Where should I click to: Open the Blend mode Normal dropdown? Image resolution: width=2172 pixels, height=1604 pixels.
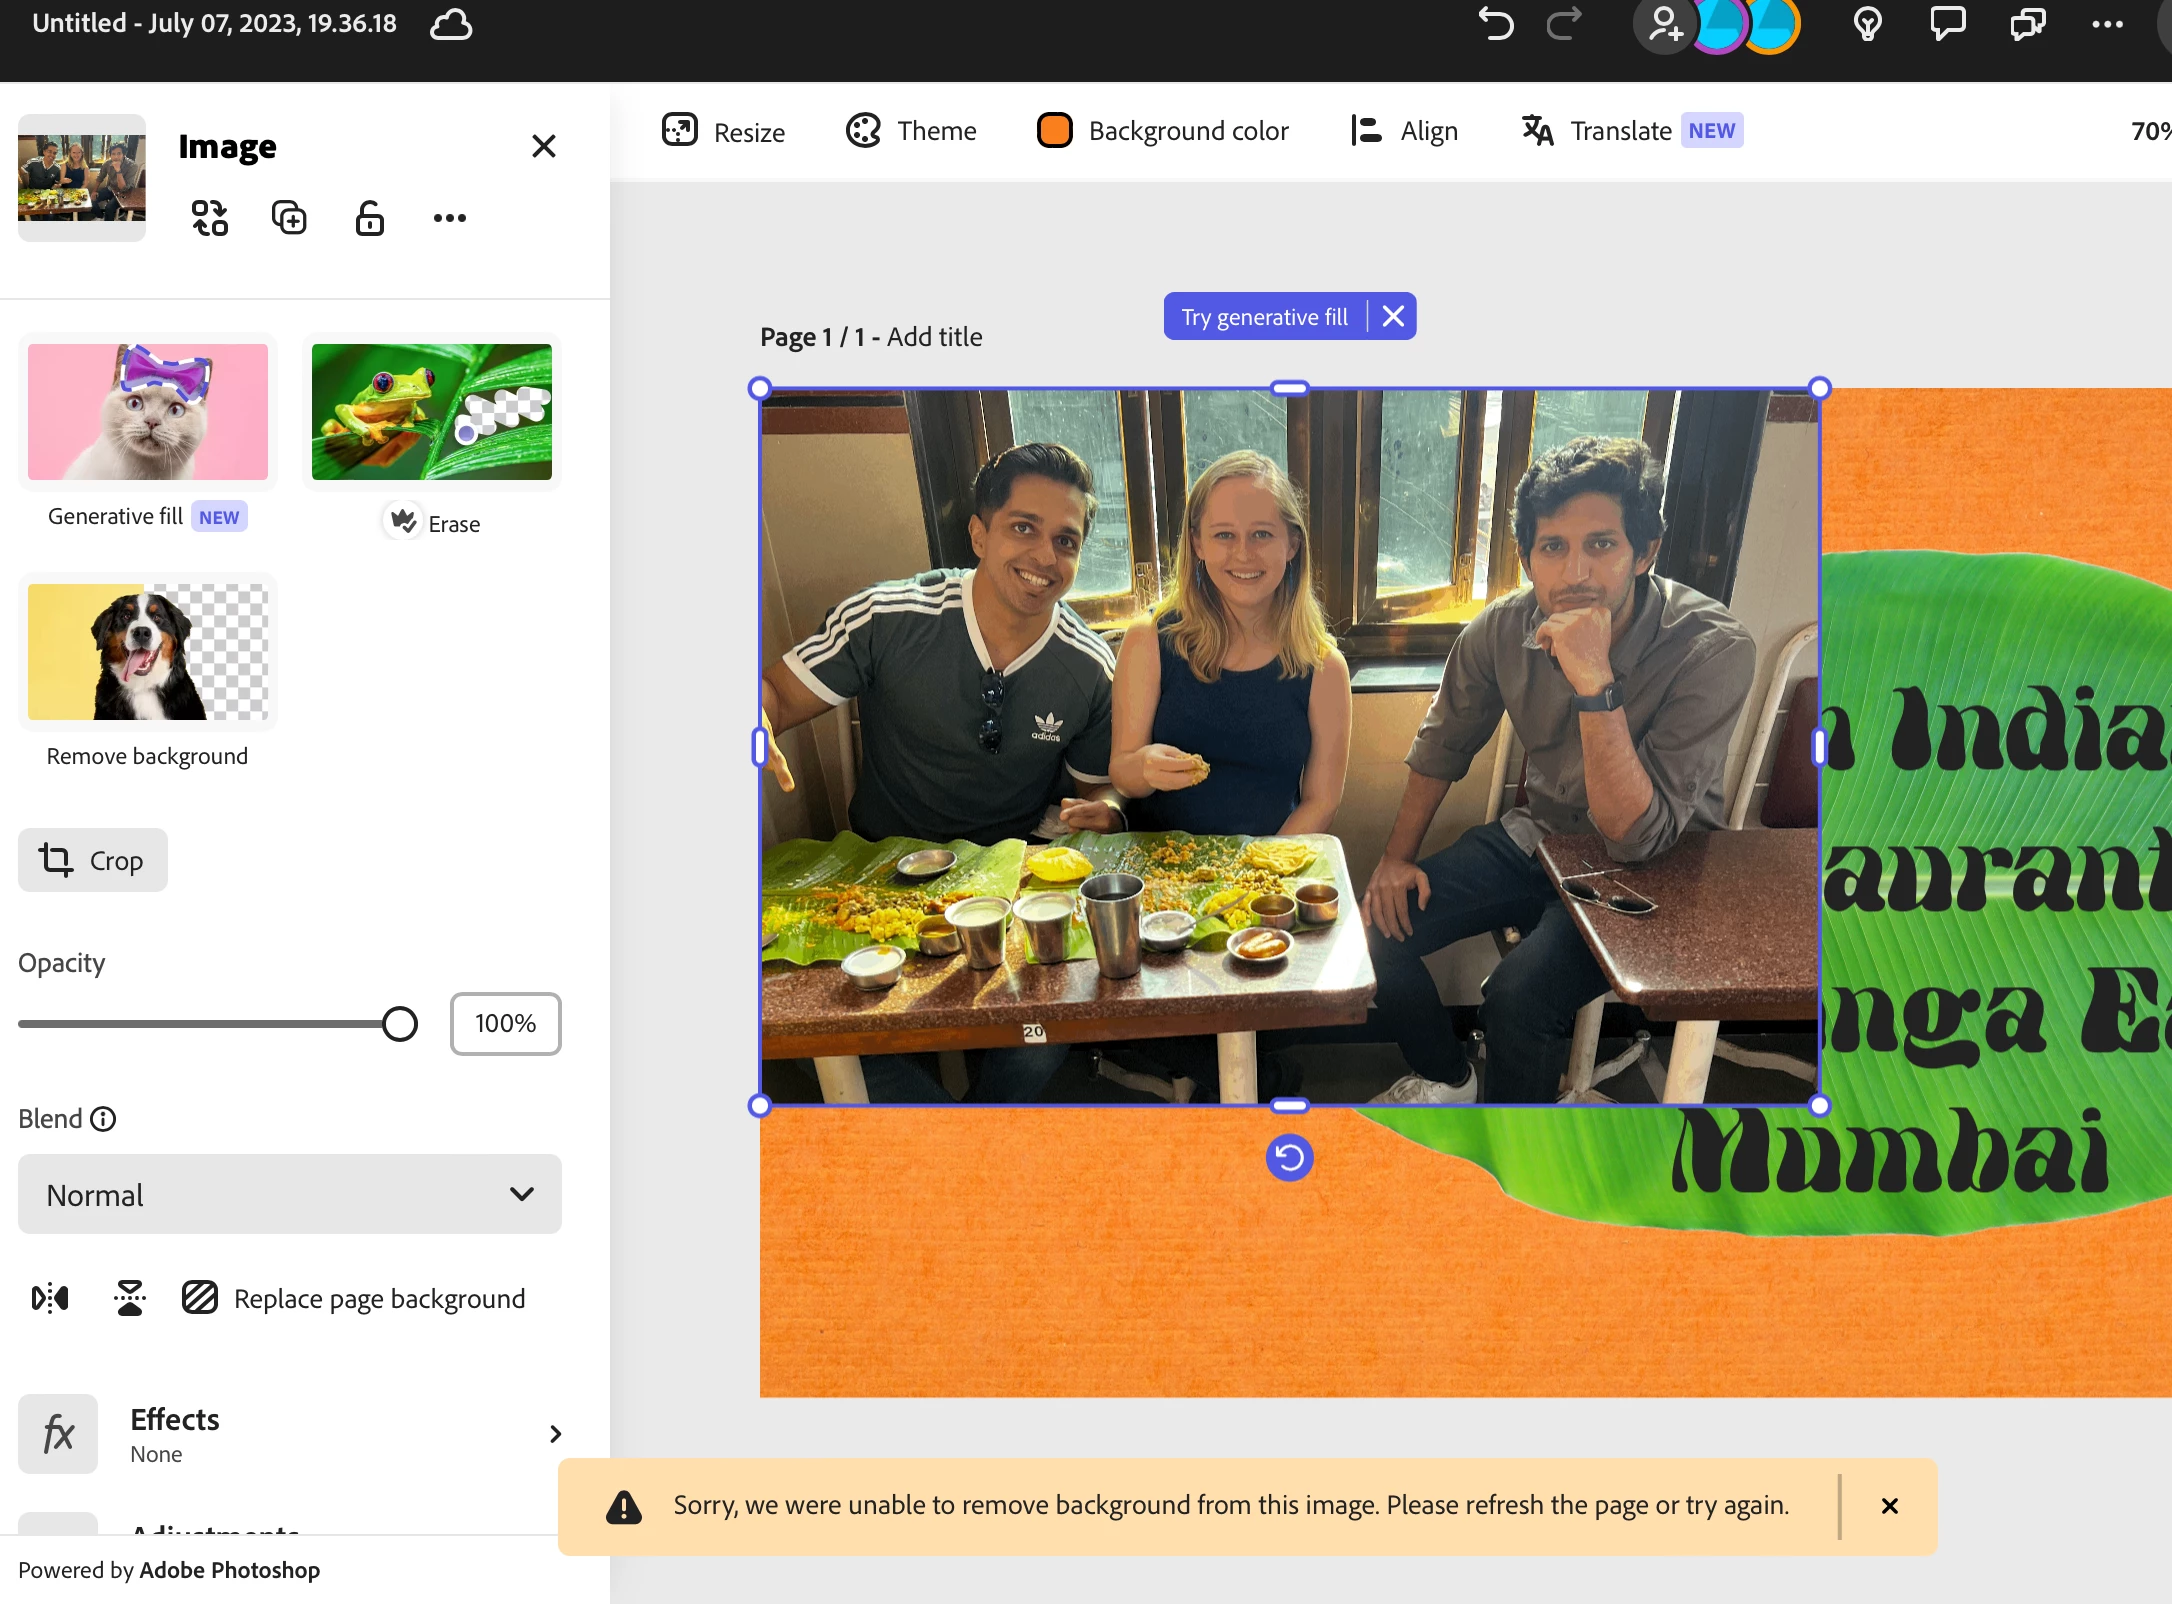tap(290, 1194)
